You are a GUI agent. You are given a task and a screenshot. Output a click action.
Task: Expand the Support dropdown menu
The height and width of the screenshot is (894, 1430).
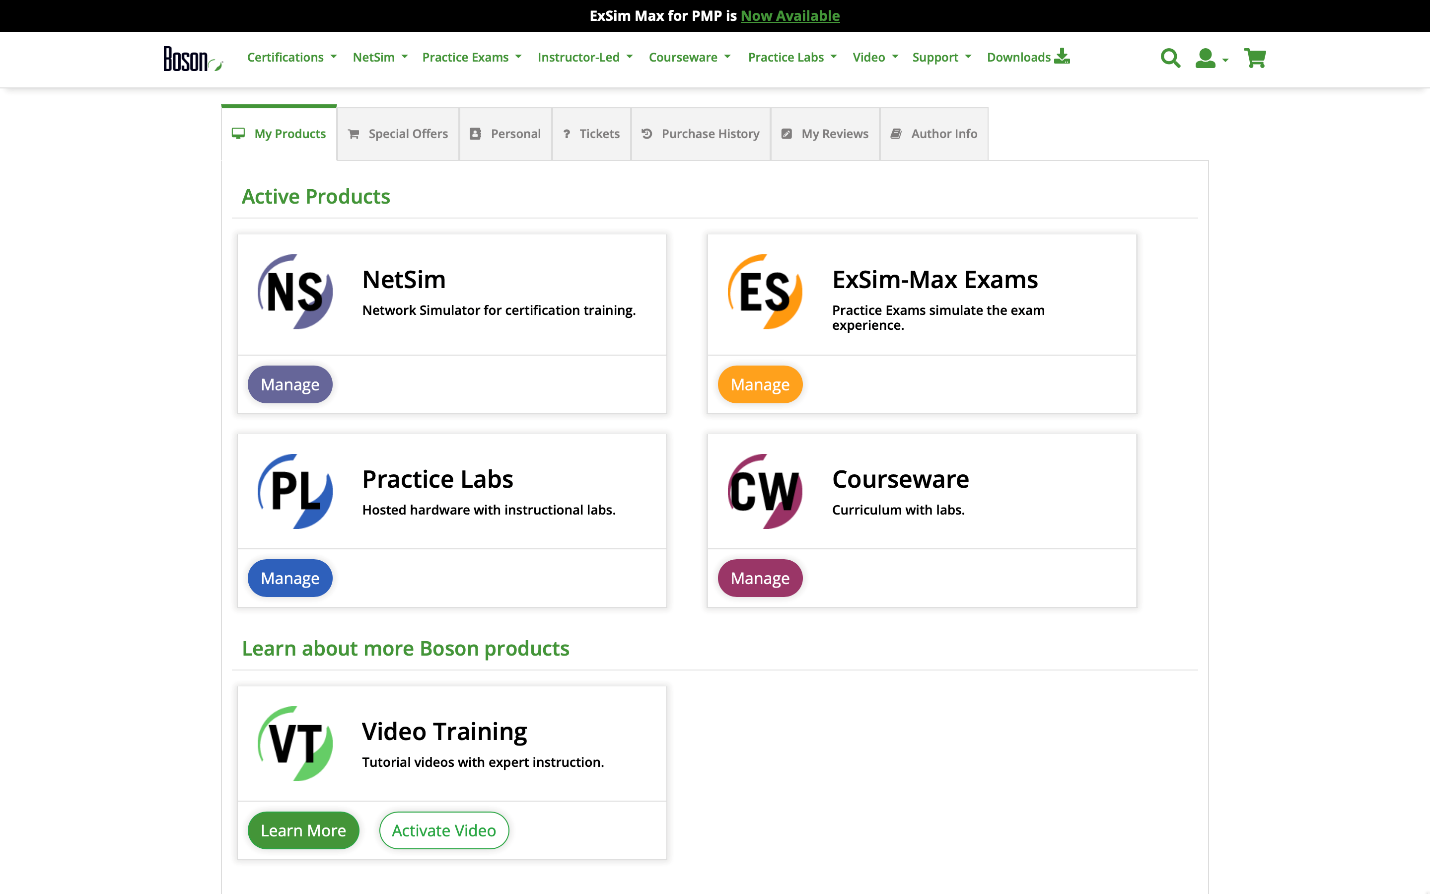(941, 58)
